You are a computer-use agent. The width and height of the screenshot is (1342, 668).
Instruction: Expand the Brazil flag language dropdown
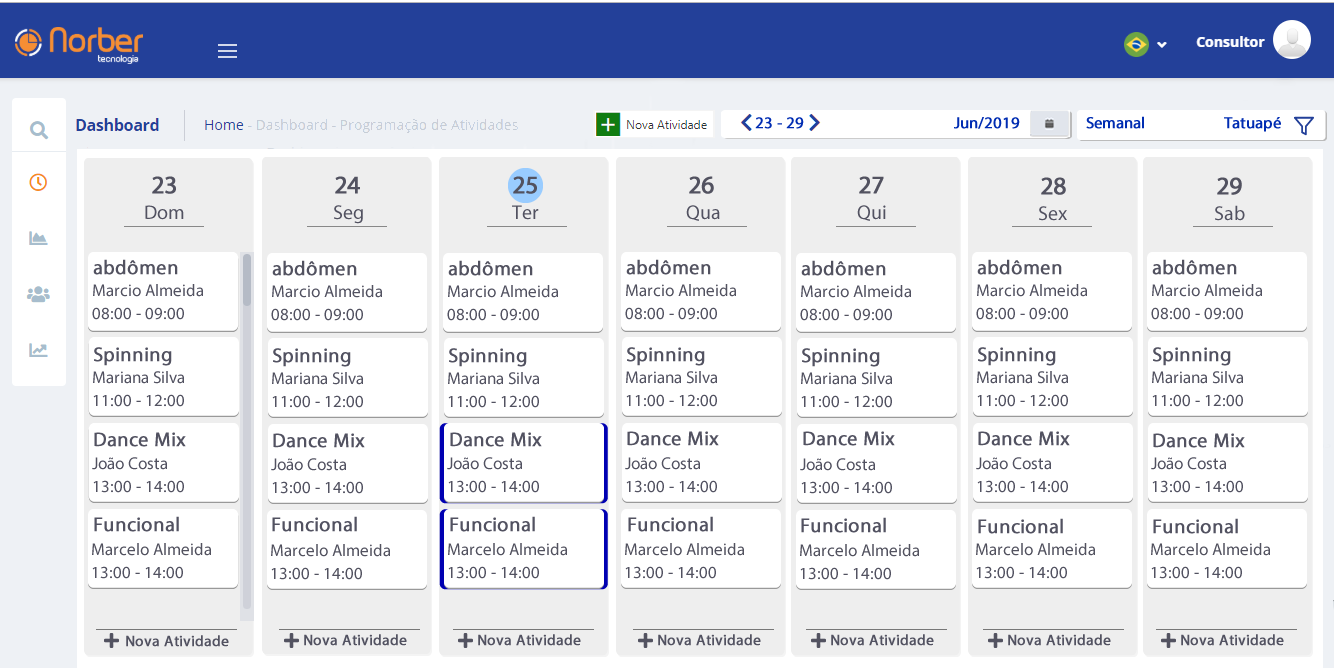pos(1145,44)
